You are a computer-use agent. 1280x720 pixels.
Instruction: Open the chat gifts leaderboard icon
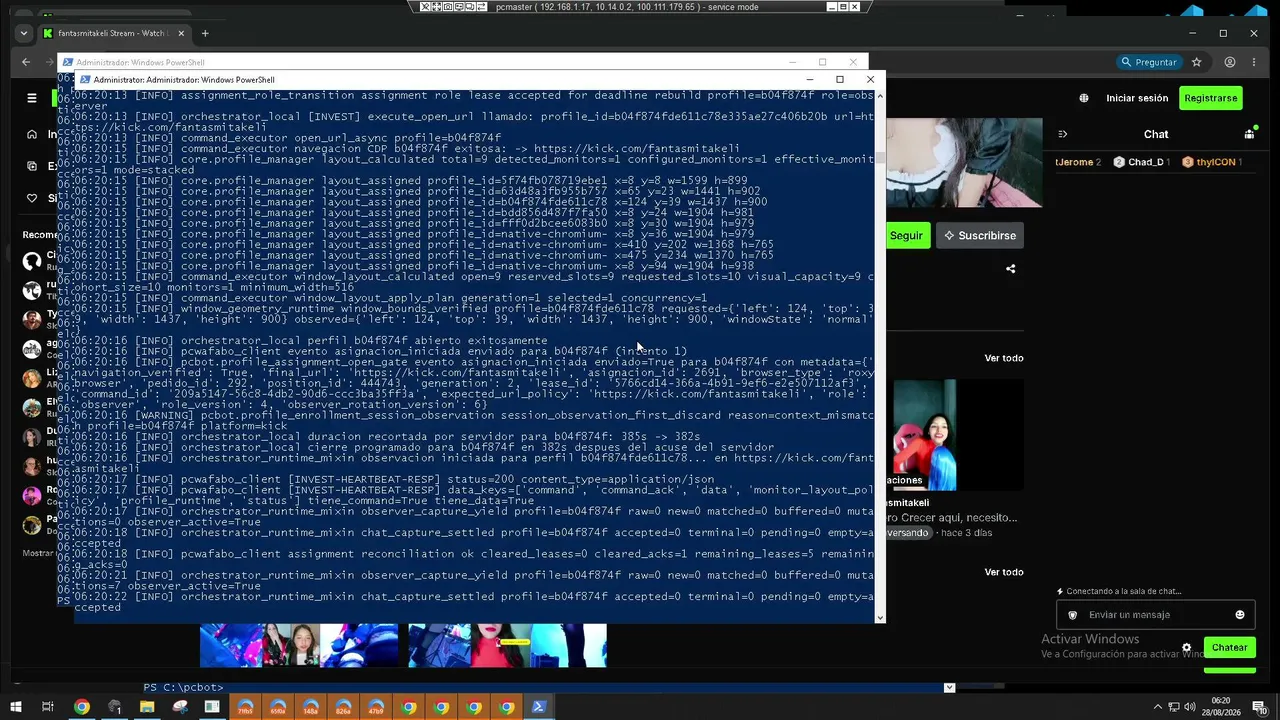point(1249,134)
